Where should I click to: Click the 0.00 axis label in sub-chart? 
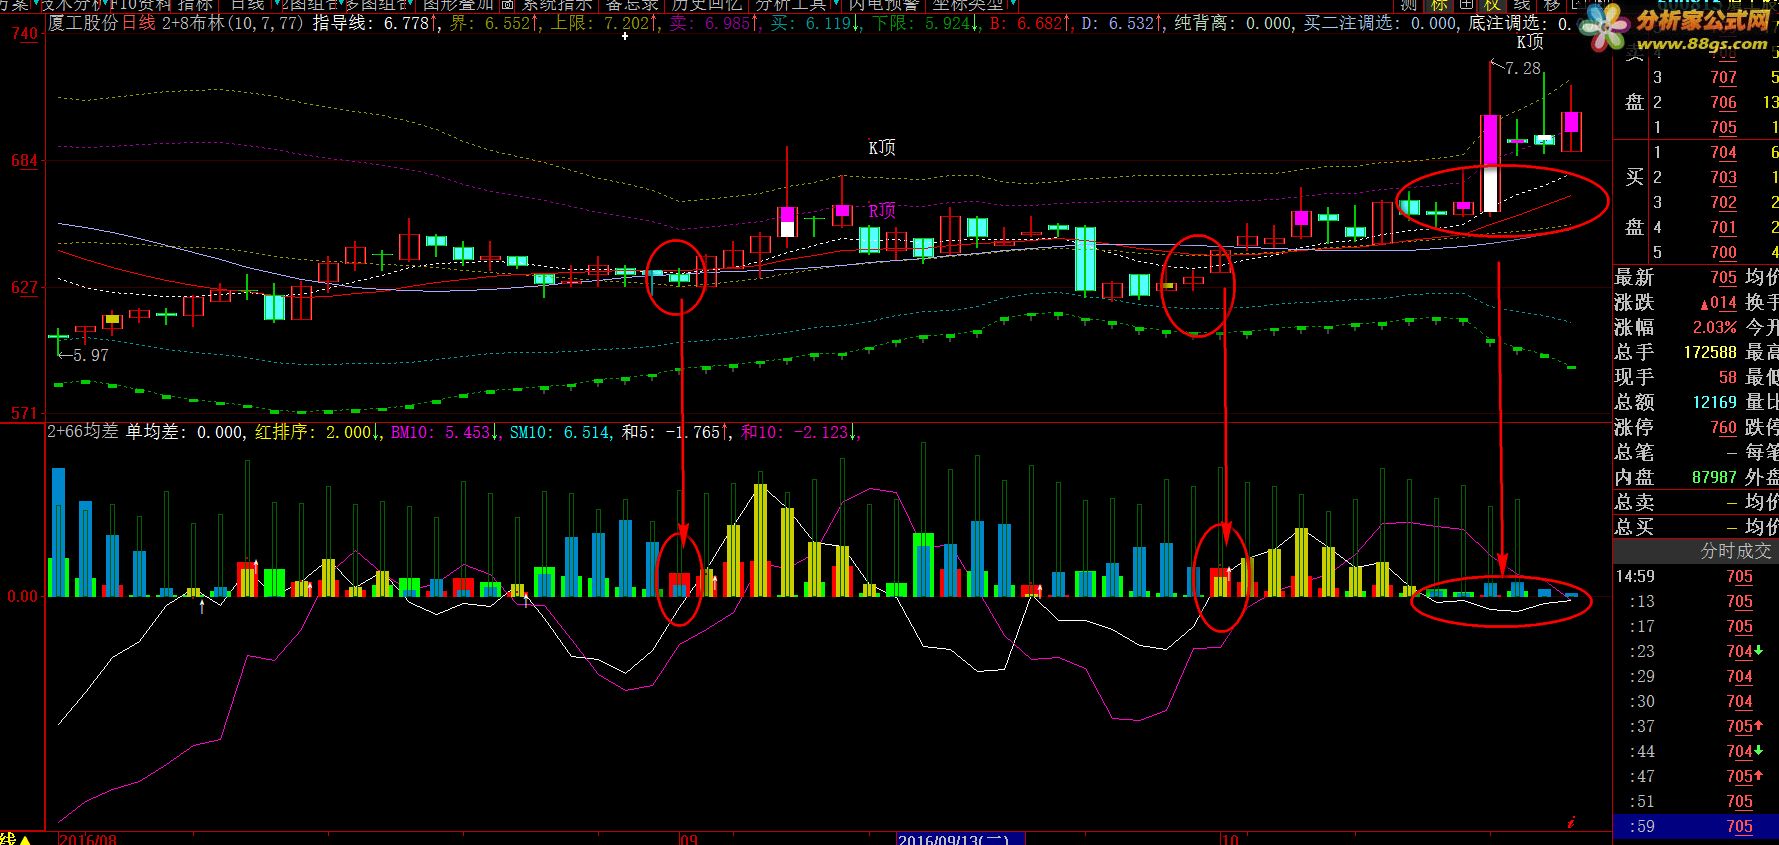(x=21, y=596)
